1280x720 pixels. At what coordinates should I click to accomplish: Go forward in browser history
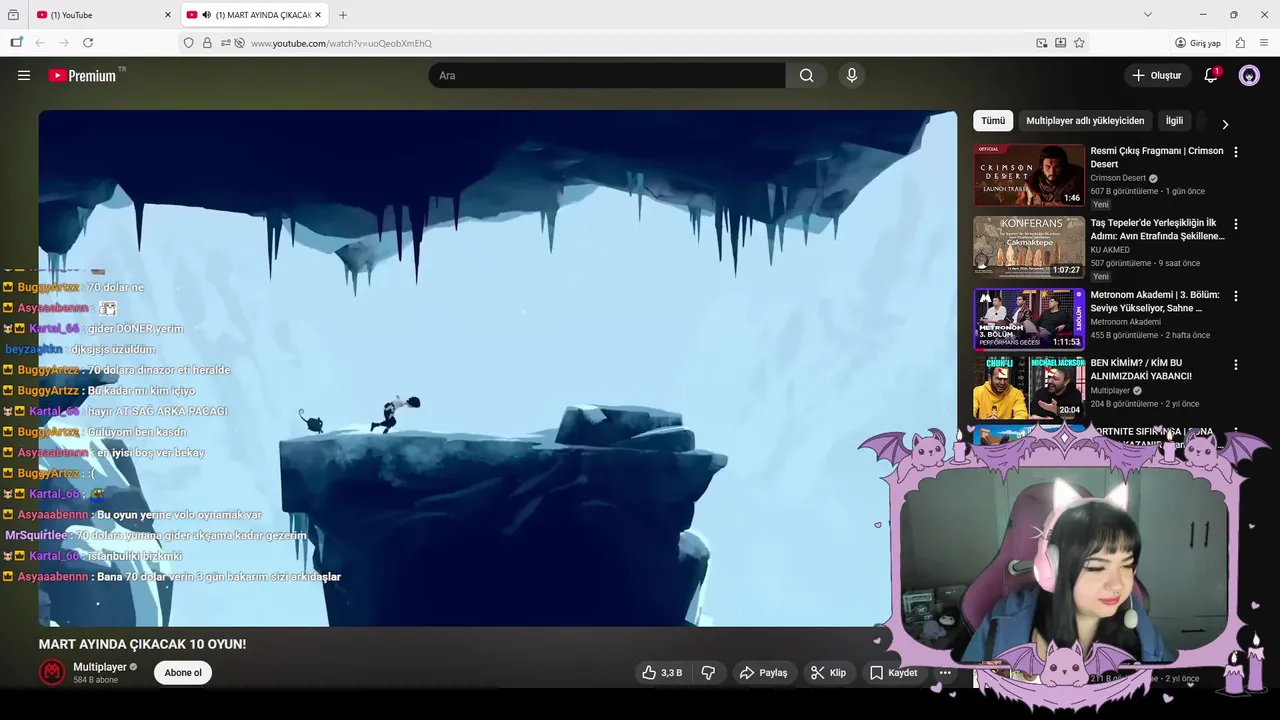64,43
